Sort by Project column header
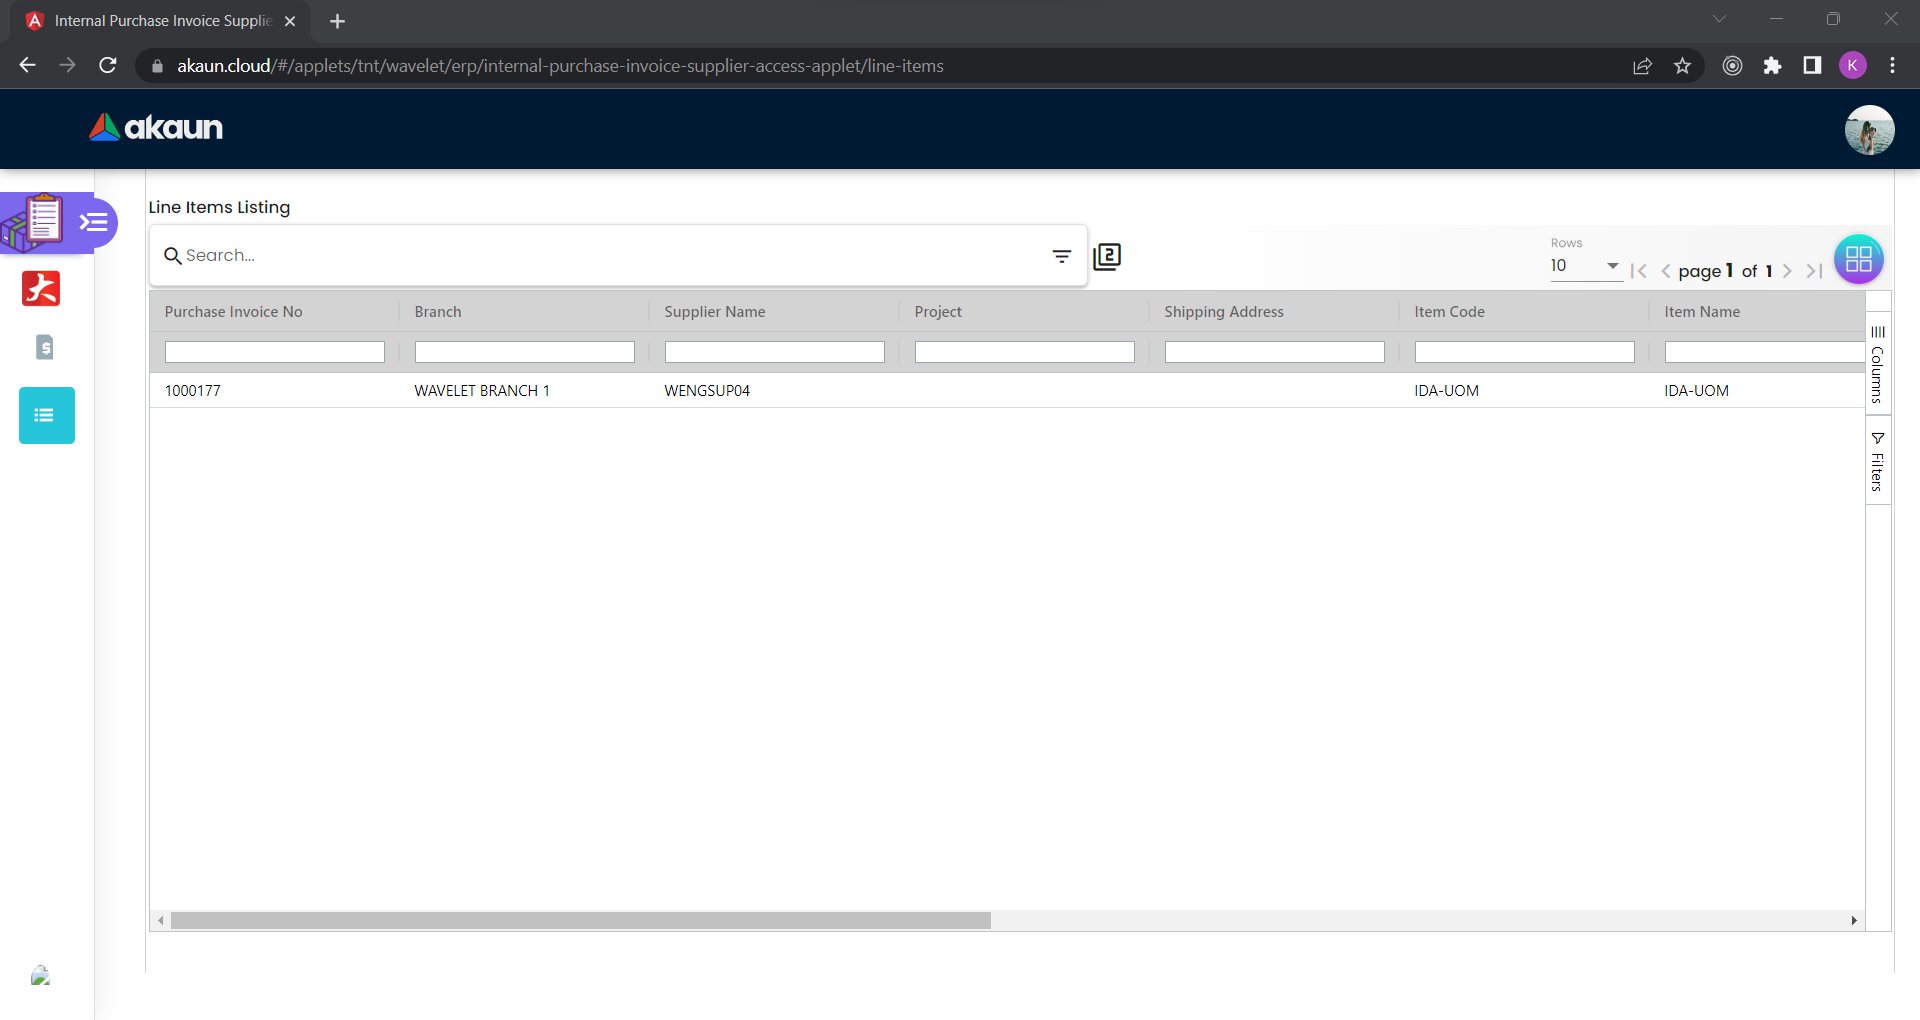The height and width of the screenshot is (1020, 1920). click(938, 312)
